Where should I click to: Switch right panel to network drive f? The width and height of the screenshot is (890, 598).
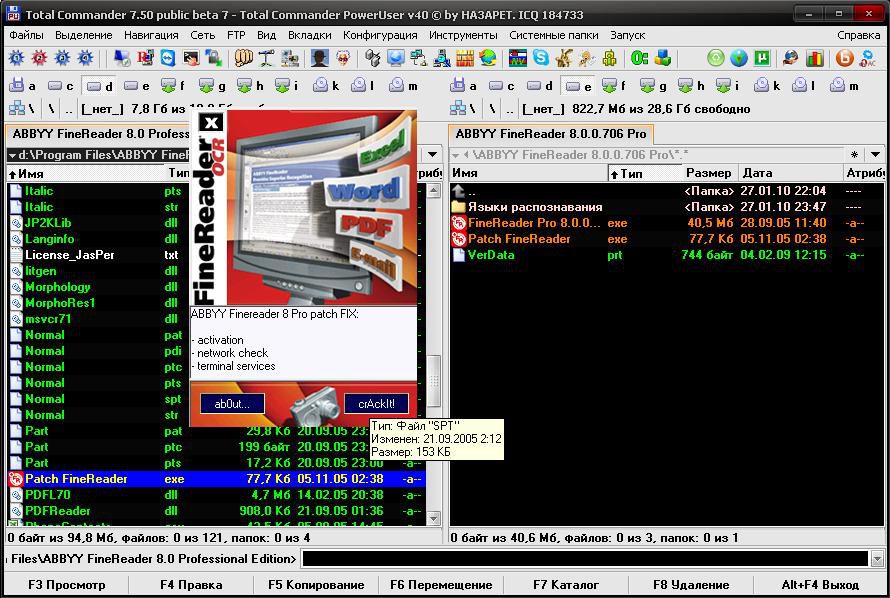click(x=616, y=86)
